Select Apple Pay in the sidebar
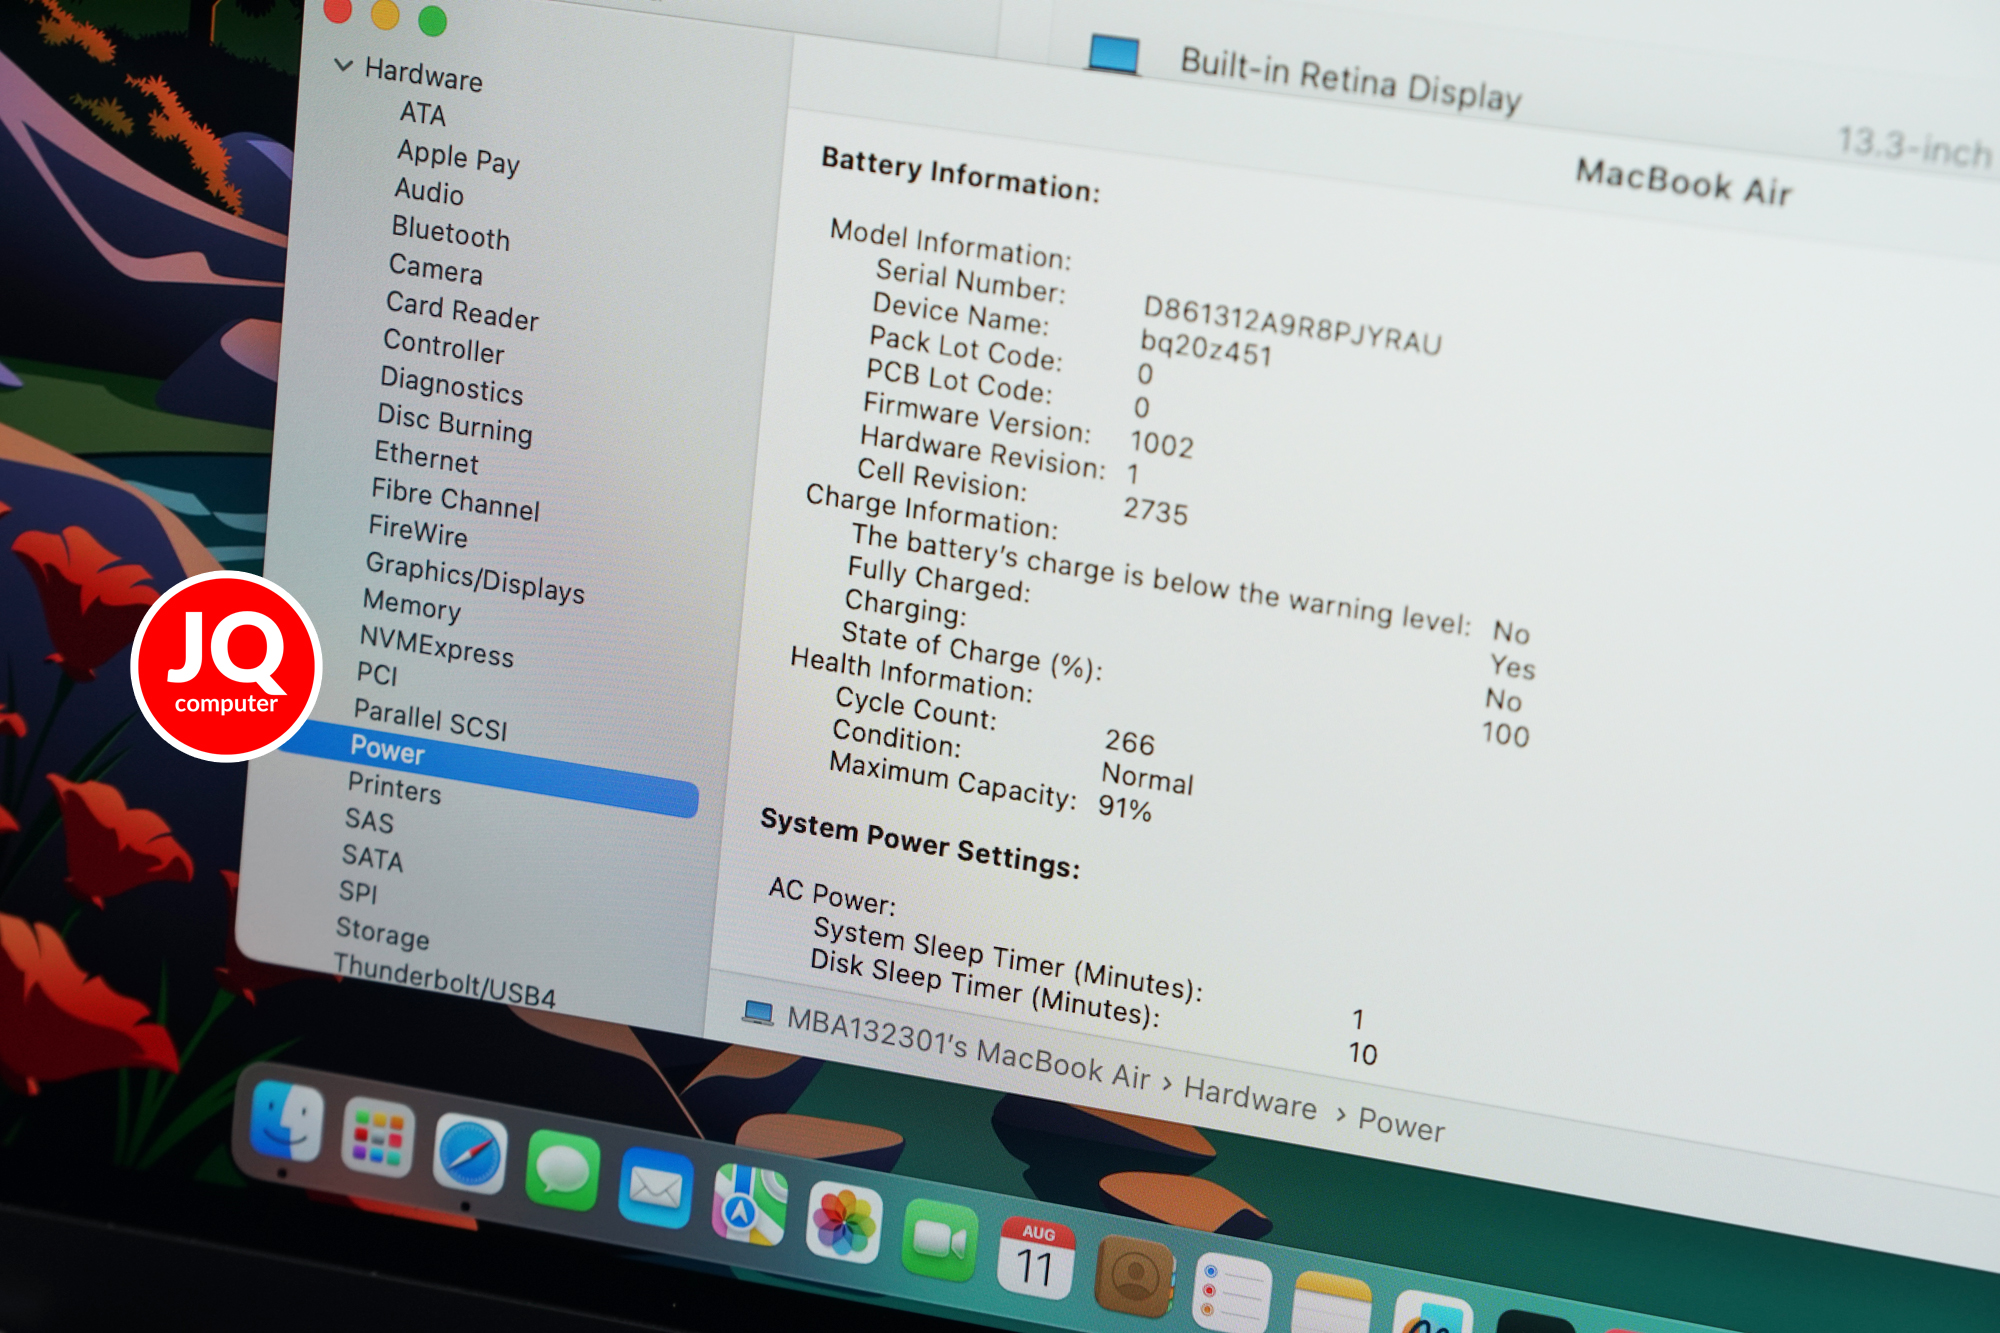The height and width of the screenshot is (1333, 2000). [x=458, y=158]
